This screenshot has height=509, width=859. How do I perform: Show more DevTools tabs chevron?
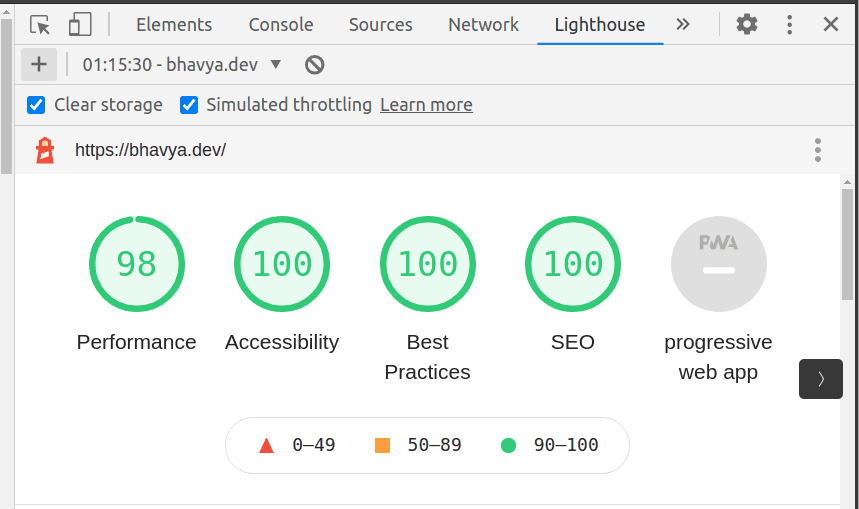coord(683,25)
